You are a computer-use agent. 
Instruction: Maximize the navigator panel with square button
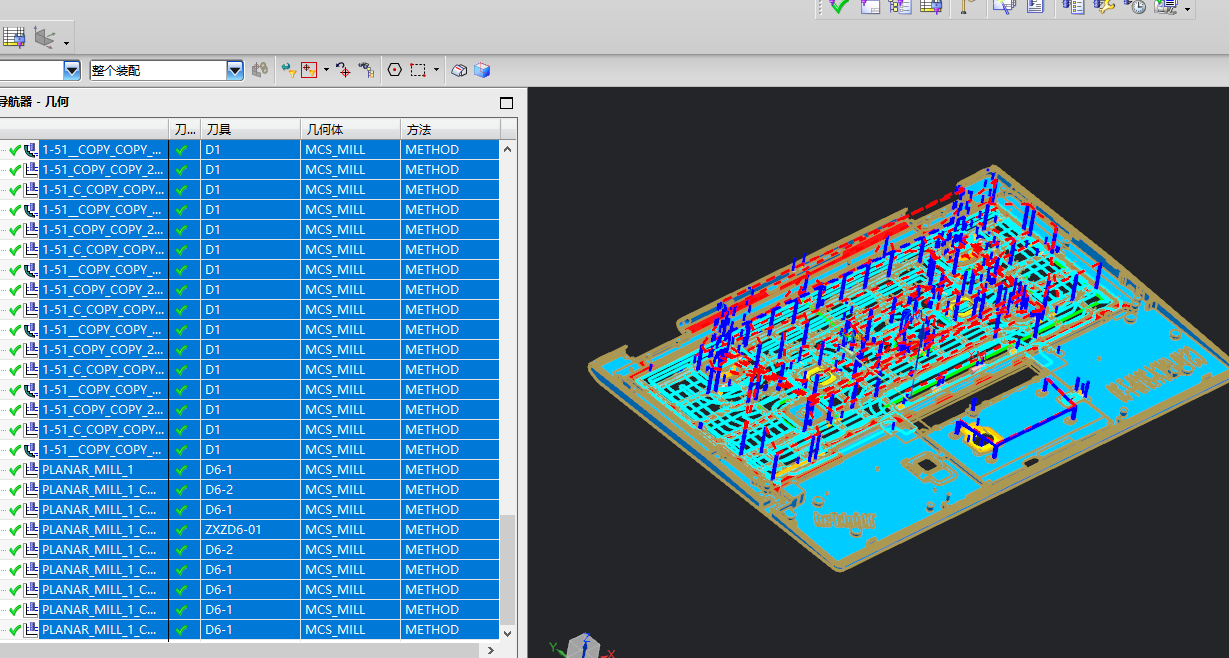[506, 103]
